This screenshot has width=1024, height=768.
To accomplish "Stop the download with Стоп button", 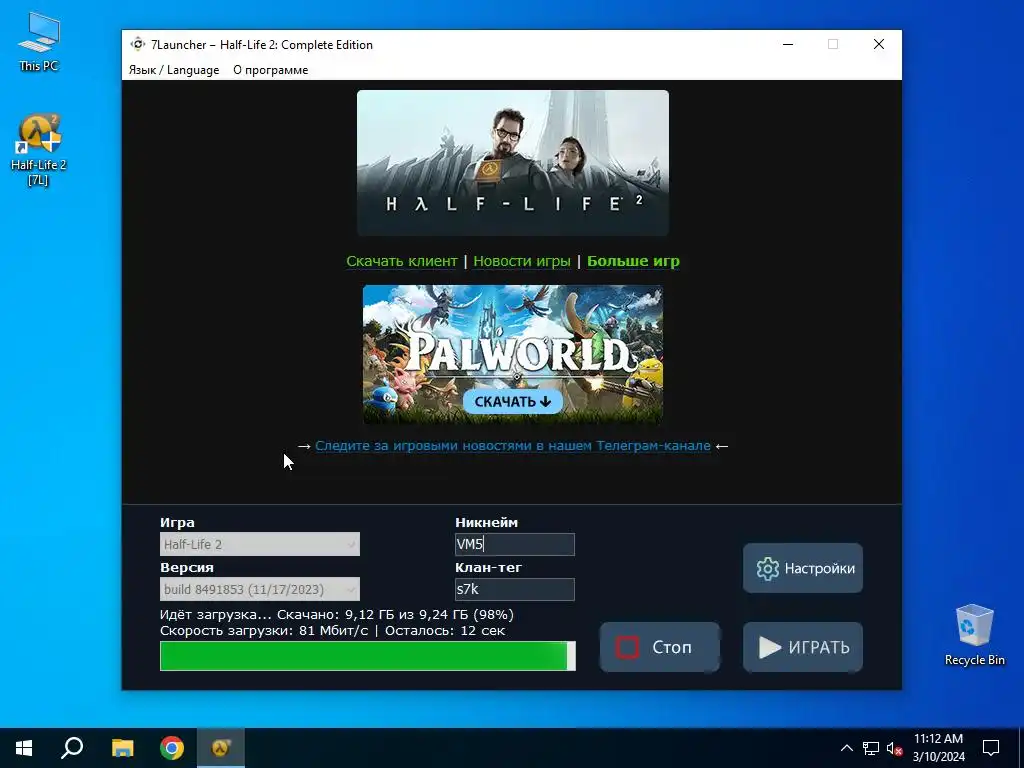I will (660, 647).
